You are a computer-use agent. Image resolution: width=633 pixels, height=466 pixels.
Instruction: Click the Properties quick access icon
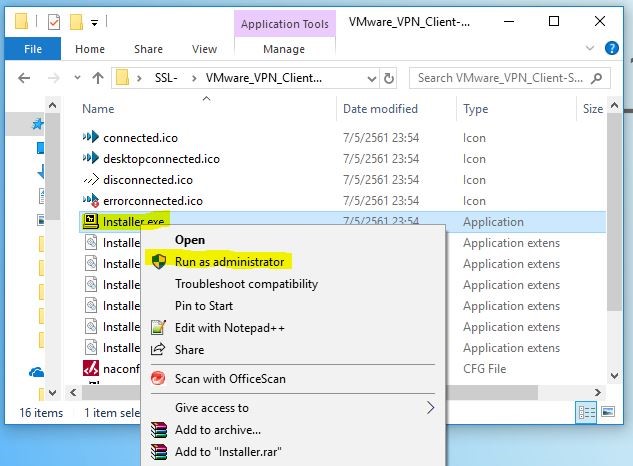click(x=54, y=22)
